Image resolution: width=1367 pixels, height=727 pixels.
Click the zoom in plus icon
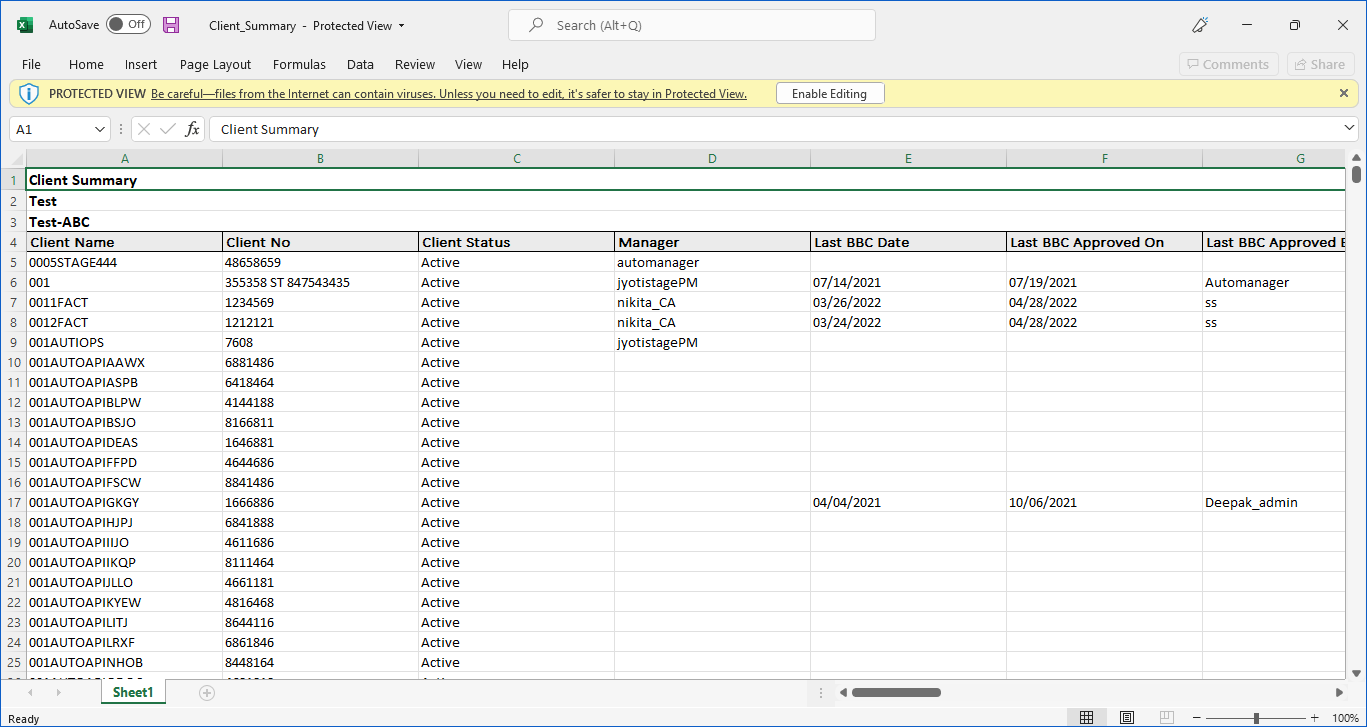pos(1315,718)
